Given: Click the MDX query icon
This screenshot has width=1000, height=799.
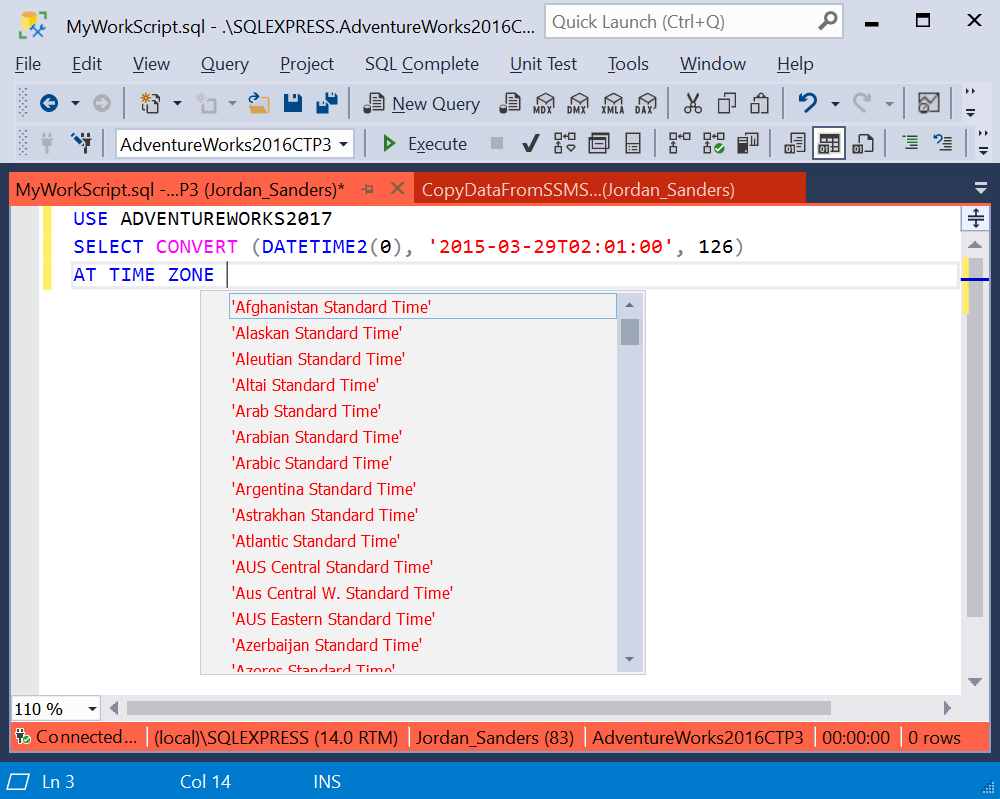Looking at the screenshot, I should (x=543, y=103).
